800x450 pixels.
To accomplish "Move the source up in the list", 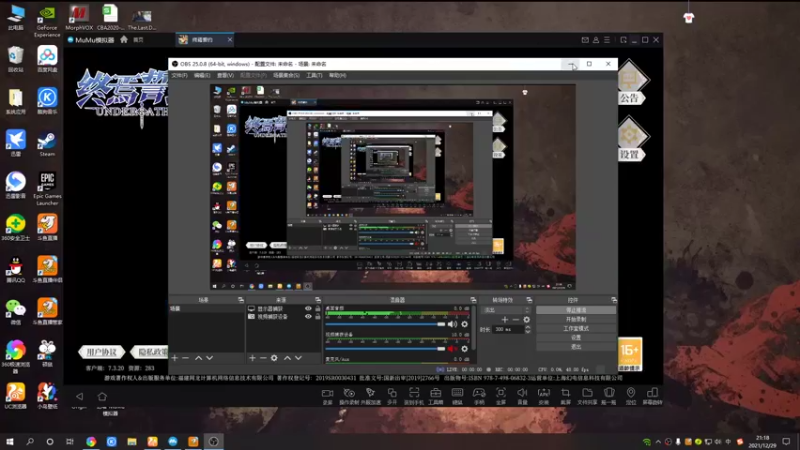I will tap(287, 358).
